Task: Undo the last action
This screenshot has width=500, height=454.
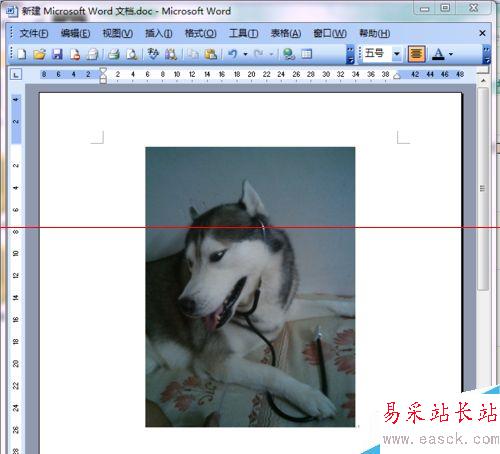Action: point(233,54)
